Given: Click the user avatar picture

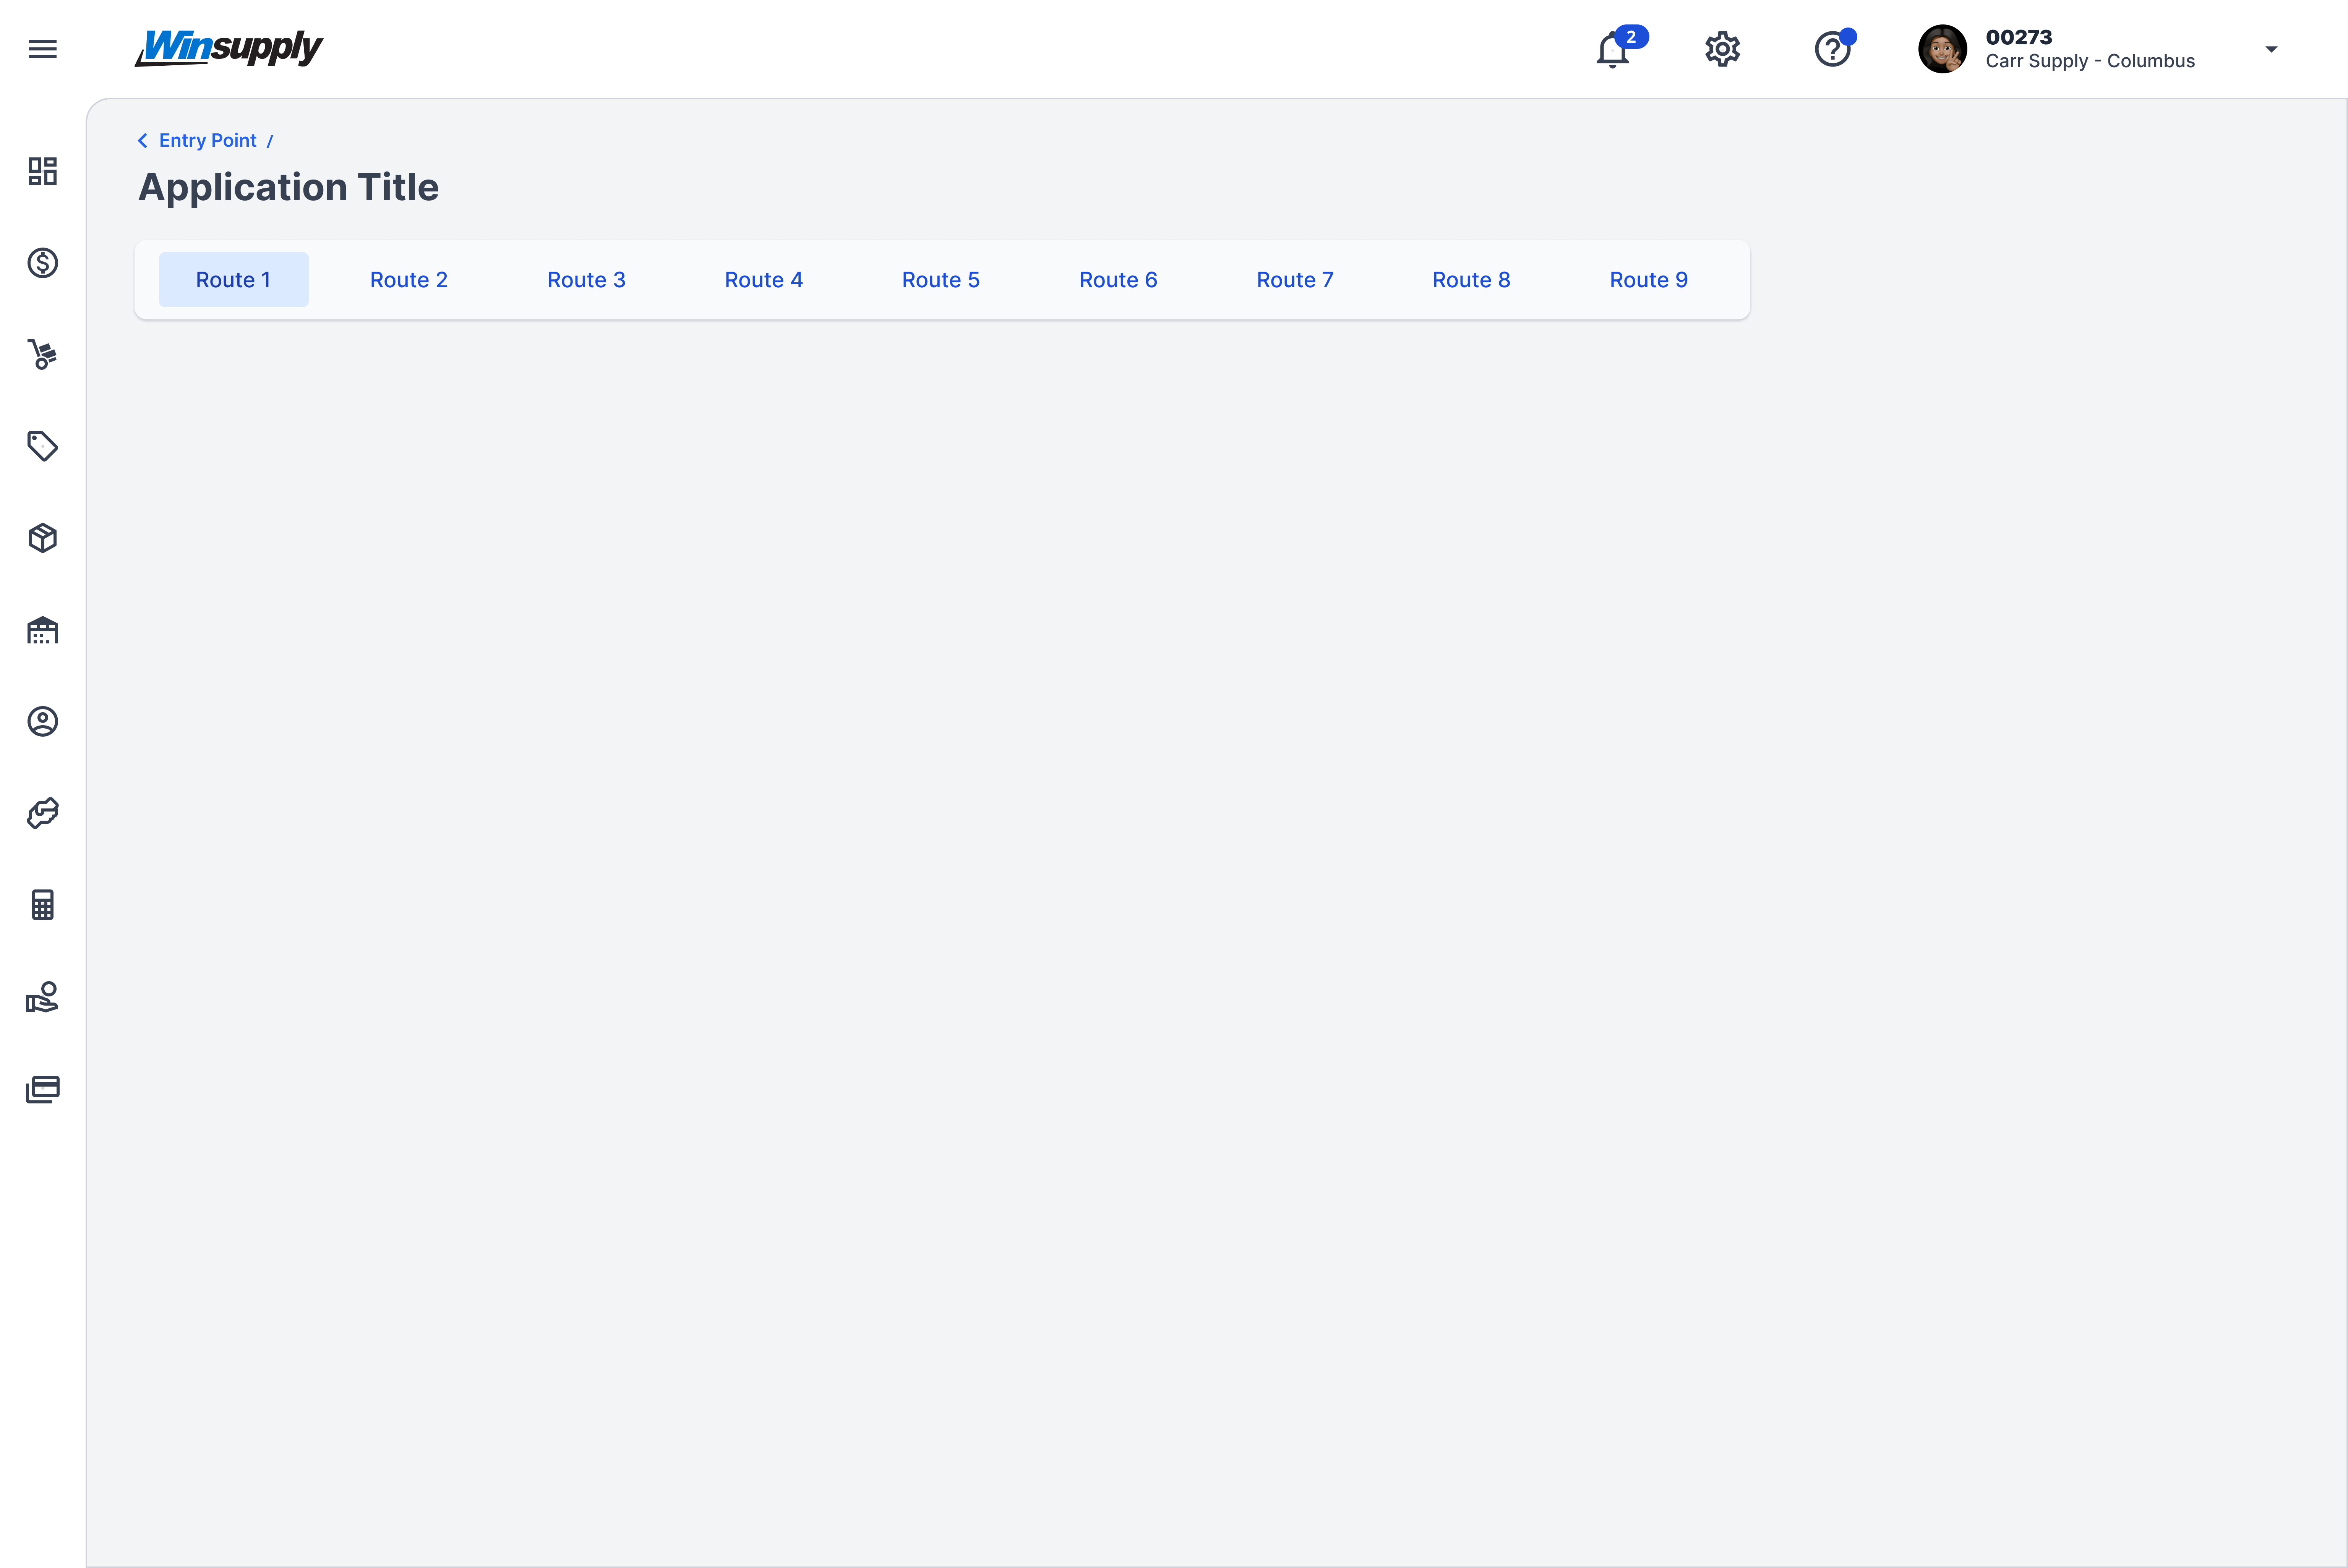Looking at the screenshot, I should click(1942, 49).
